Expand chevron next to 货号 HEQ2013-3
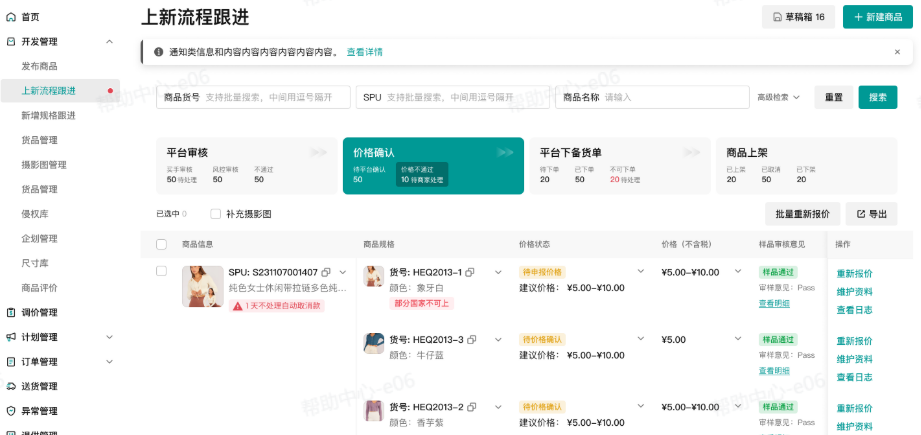Viewport: 921px width, 435px height. coord(498,340)
